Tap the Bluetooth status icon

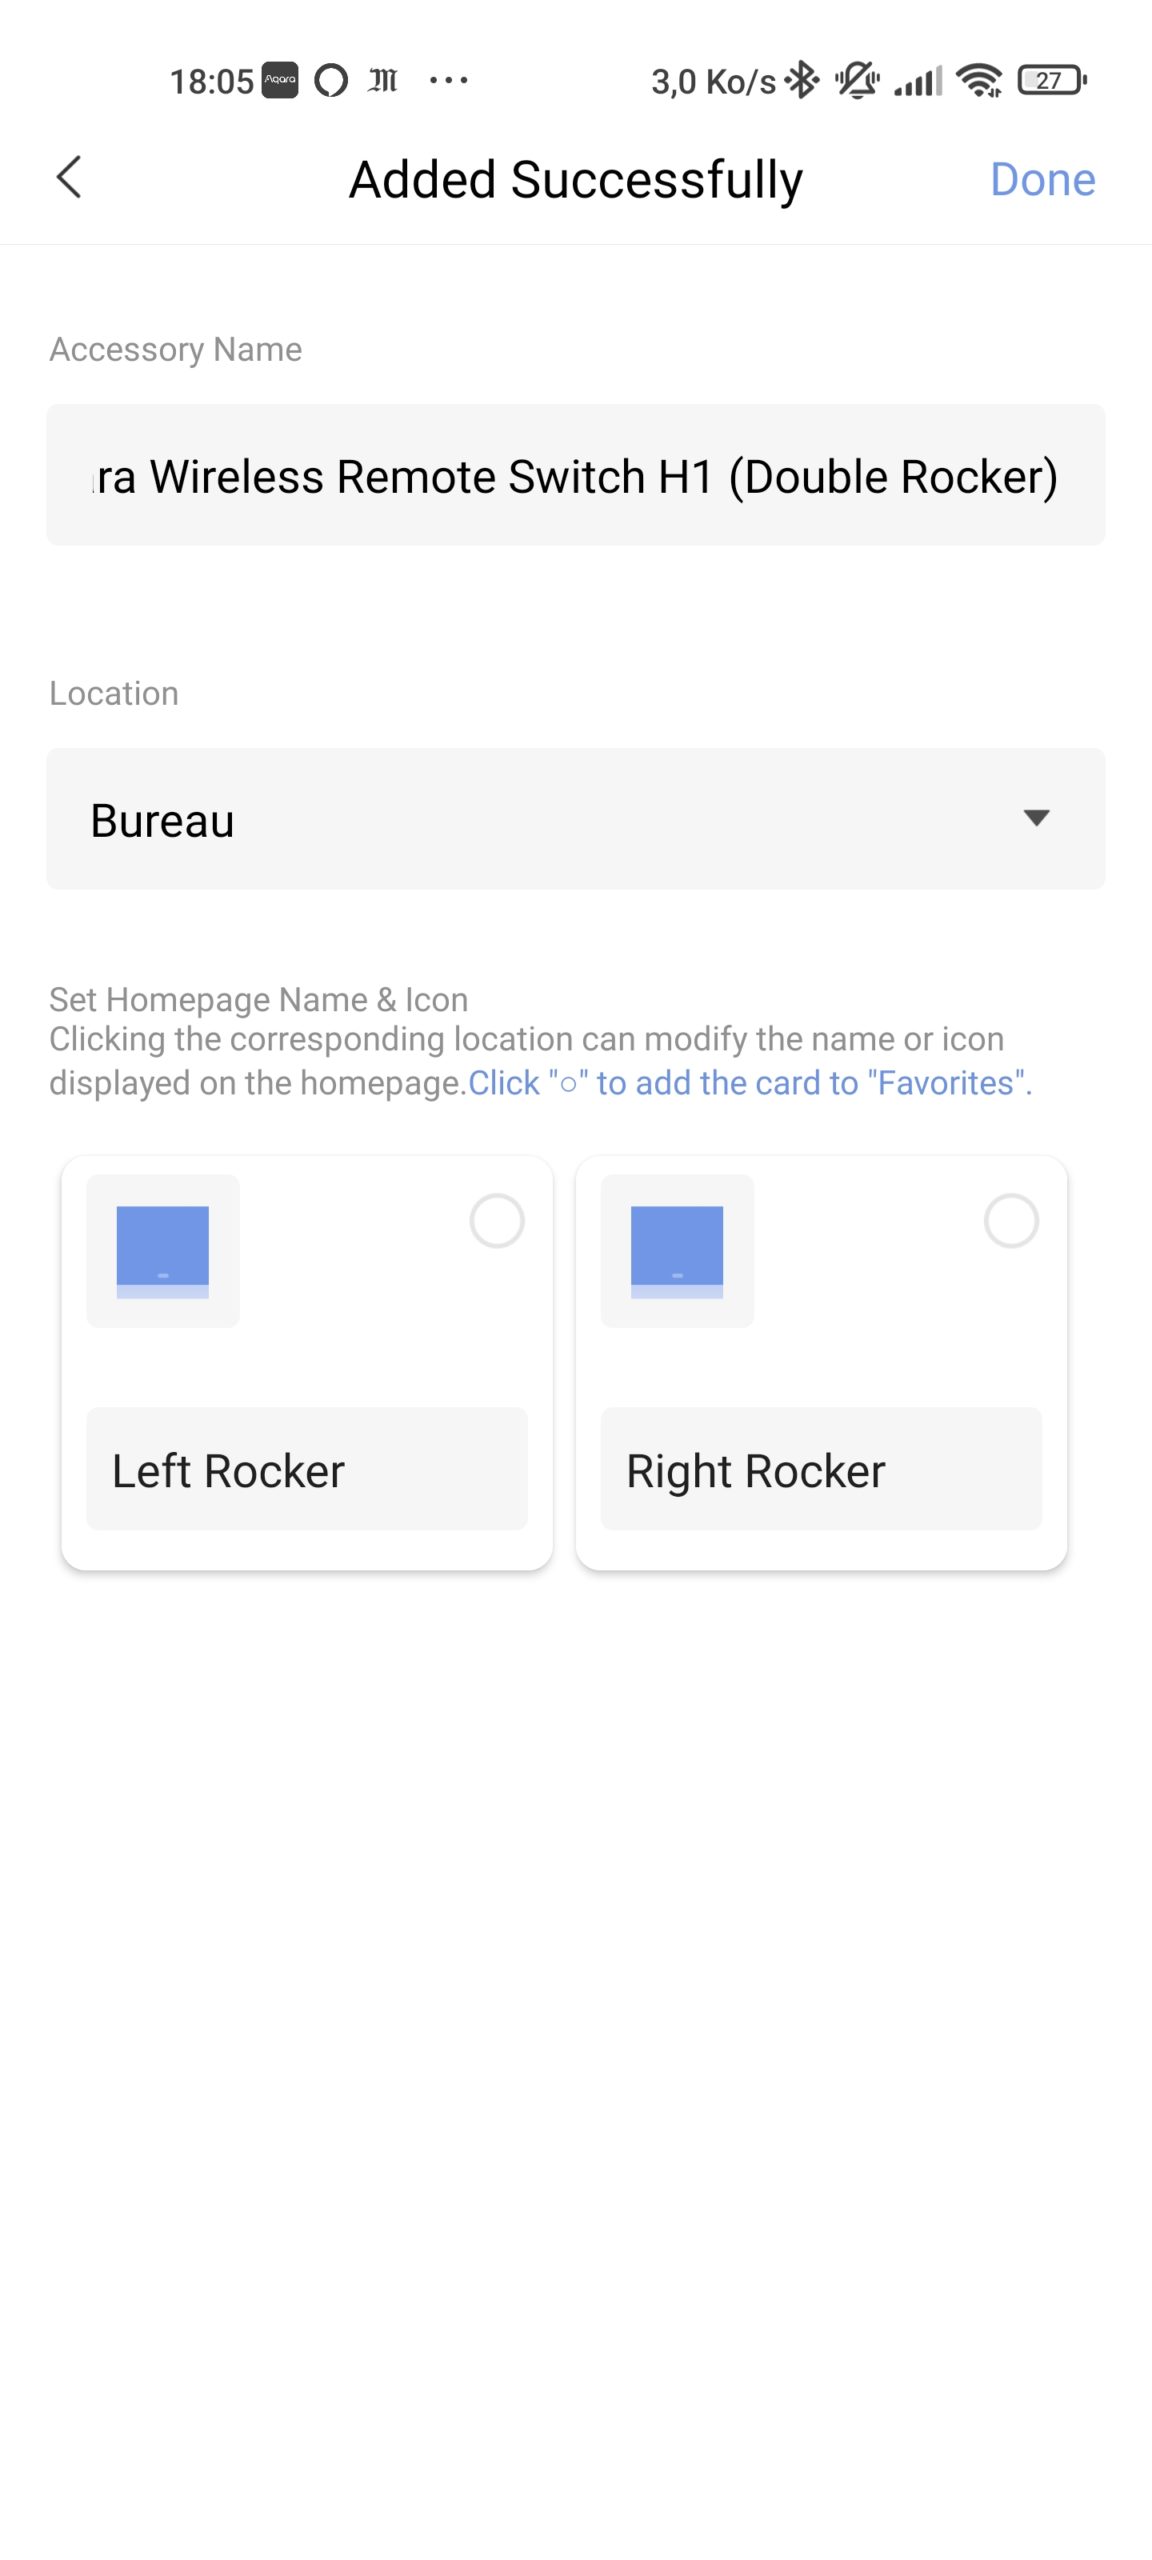(802, 80)
